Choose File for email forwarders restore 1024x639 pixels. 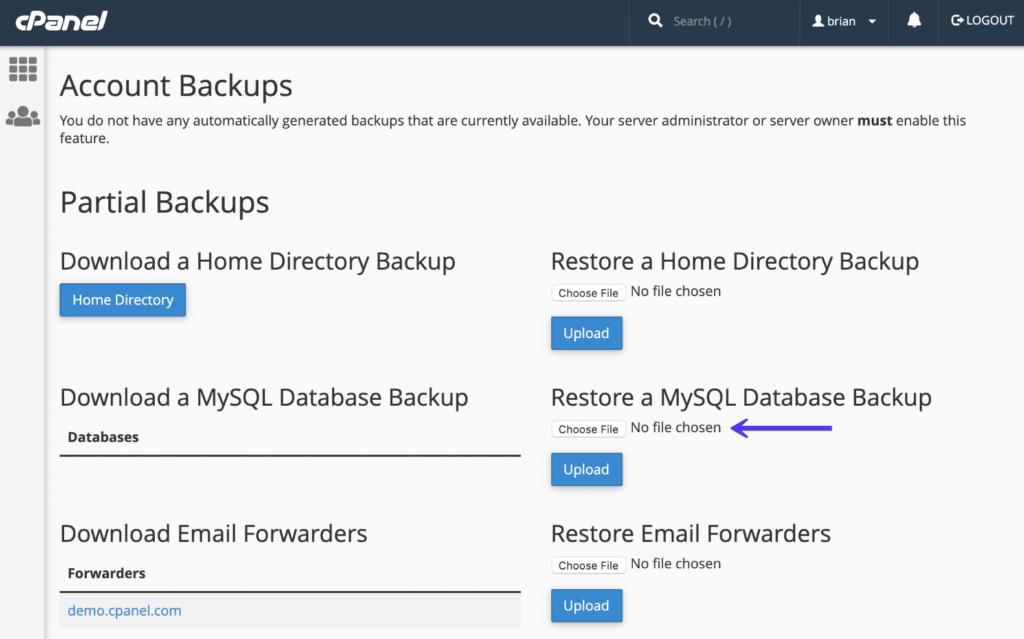588,564
